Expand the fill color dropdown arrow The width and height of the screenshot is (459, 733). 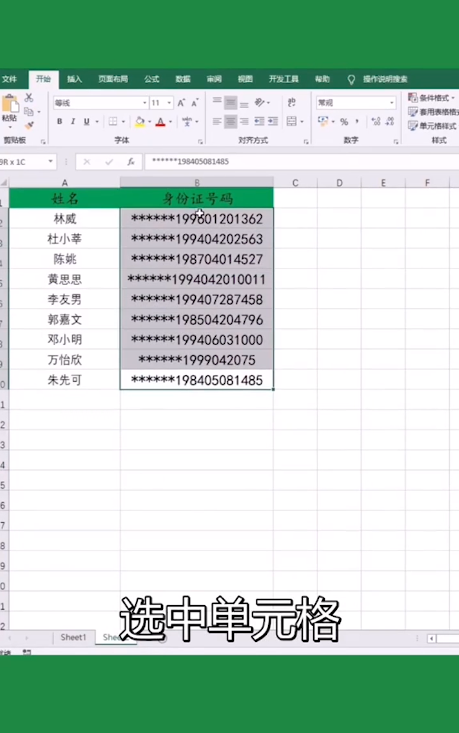150,122
